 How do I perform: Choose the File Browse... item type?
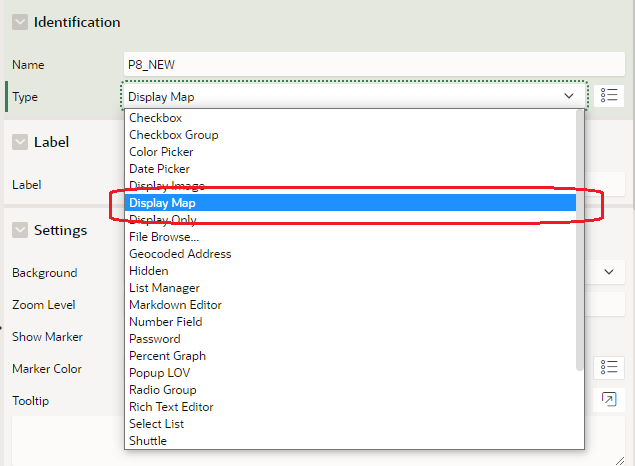(164, 237)
